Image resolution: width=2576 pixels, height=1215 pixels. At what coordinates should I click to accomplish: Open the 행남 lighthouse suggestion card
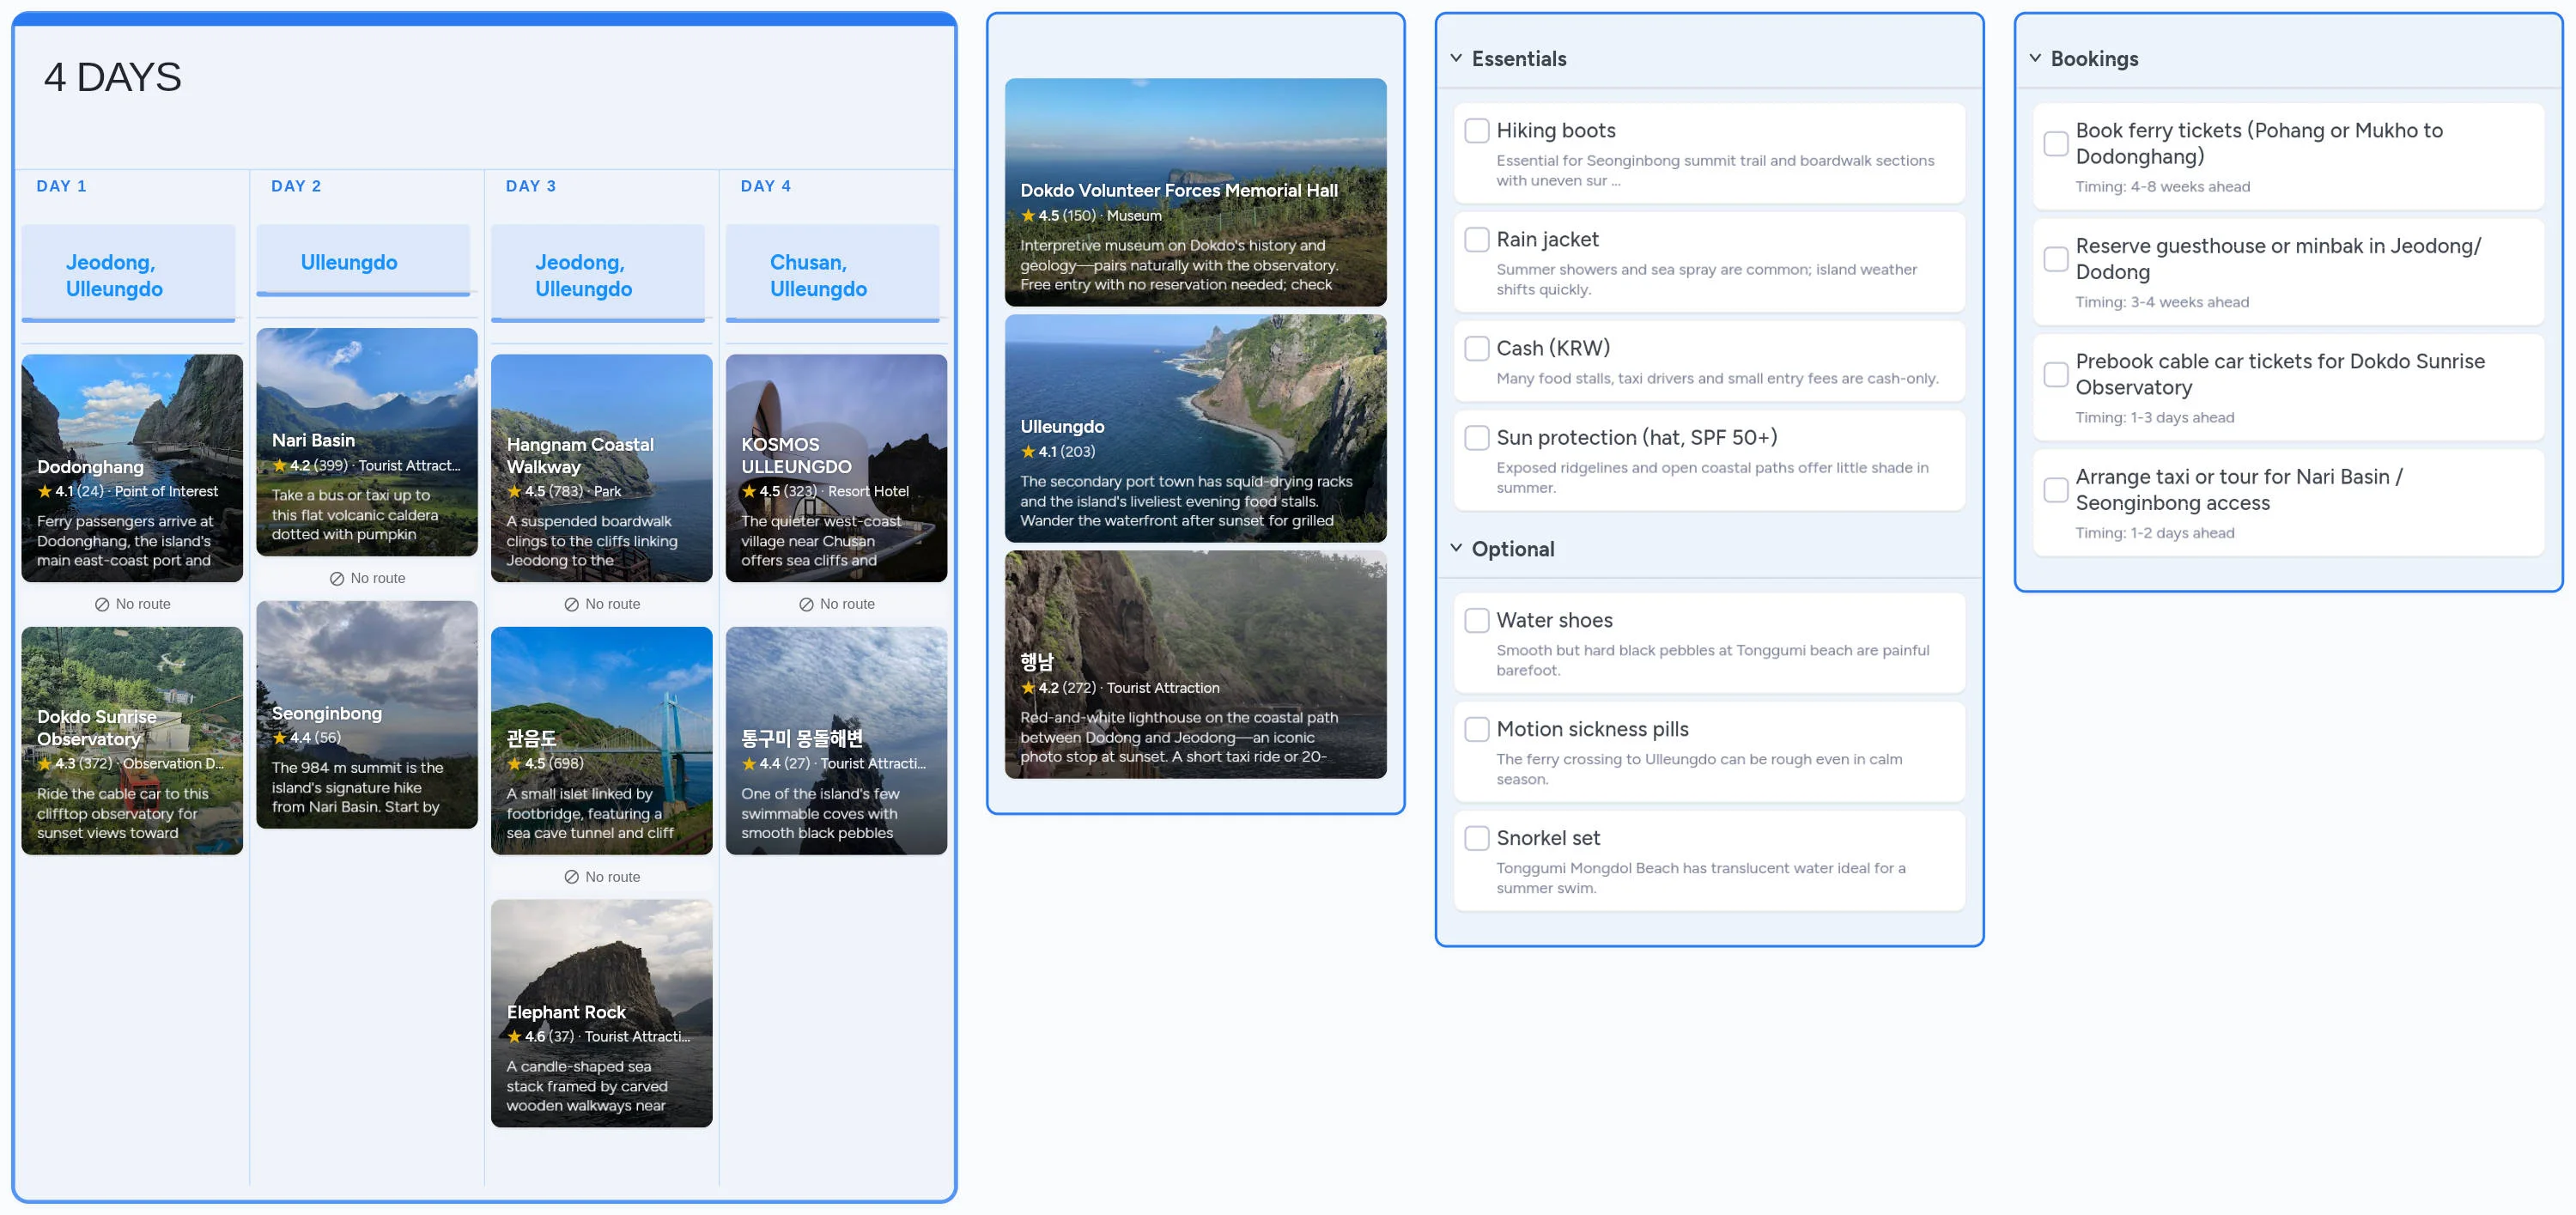1196,665
